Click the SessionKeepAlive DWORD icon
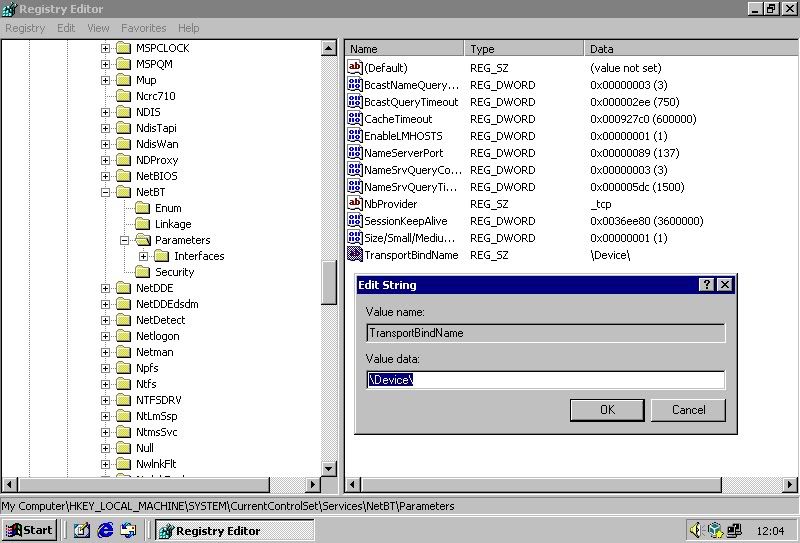Screen dimensions: 800x543 355,220
